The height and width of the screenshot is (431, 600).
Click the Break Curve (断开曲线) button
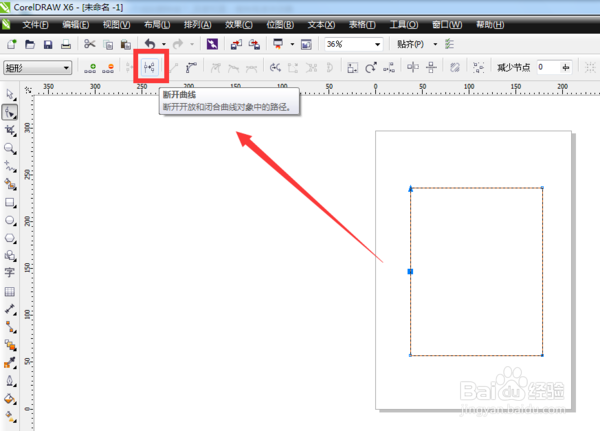coord(149,67)
